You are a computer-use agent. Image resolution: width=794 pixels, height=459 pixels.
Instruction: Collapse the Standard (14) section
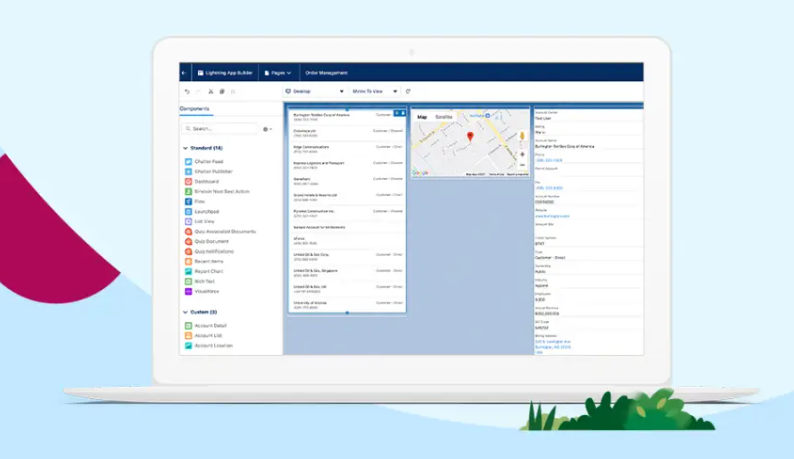click(x=185, y=148)
